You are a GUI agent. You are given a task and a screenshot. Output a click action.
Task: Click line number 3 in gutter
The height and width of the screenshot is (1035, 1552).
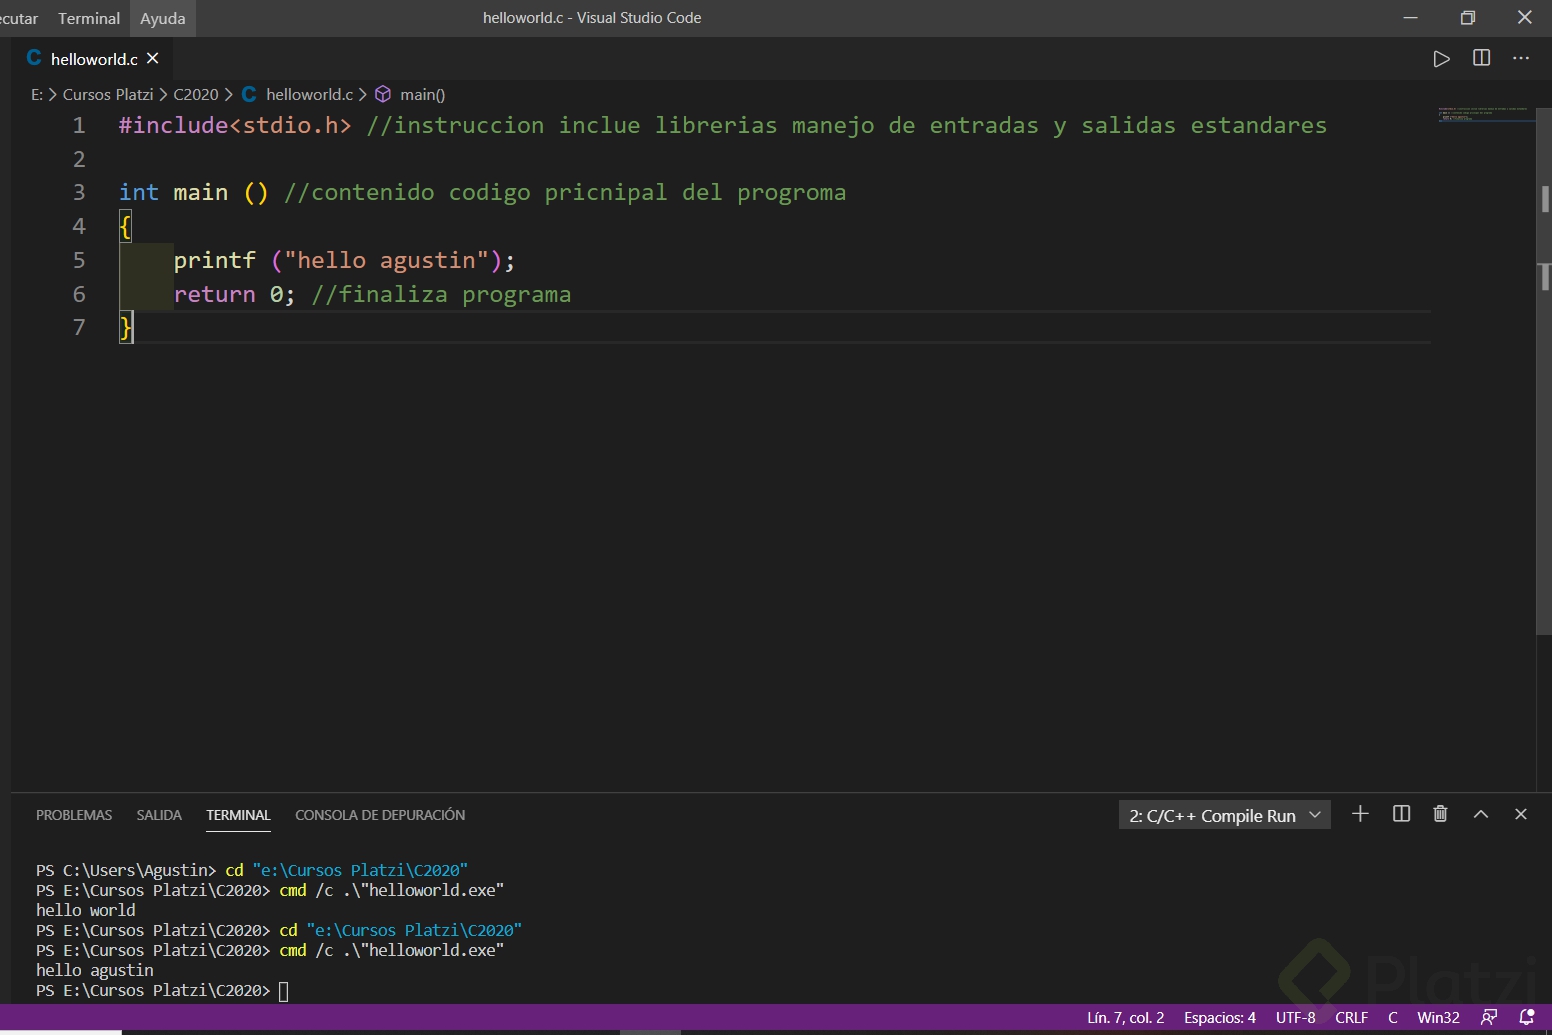coord(79,192)
